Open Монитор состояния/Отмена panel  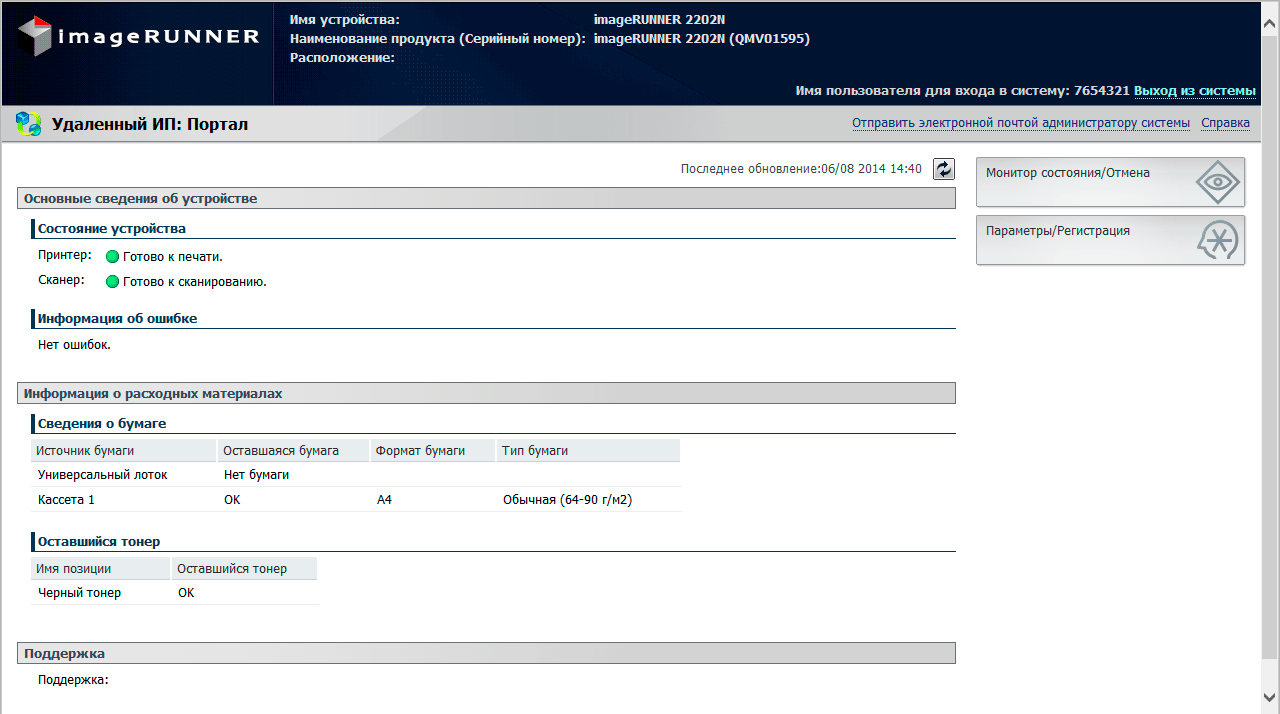1110,182
